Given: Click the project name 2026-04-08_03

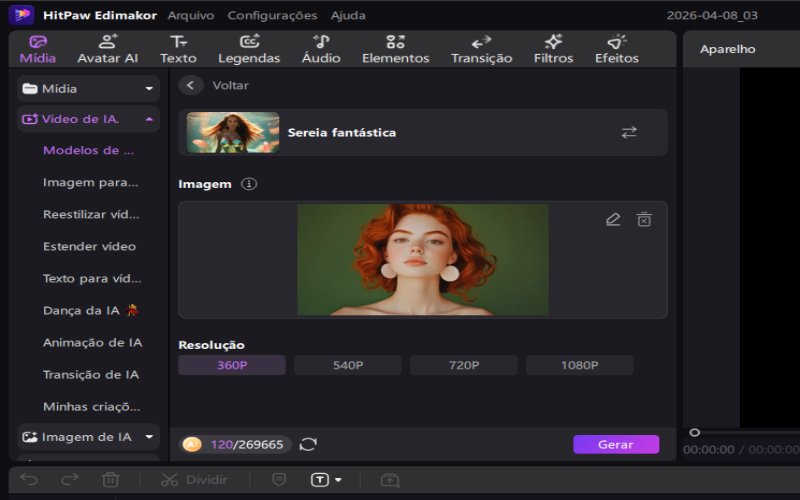Looking at the screenshot, I should 712,15.
